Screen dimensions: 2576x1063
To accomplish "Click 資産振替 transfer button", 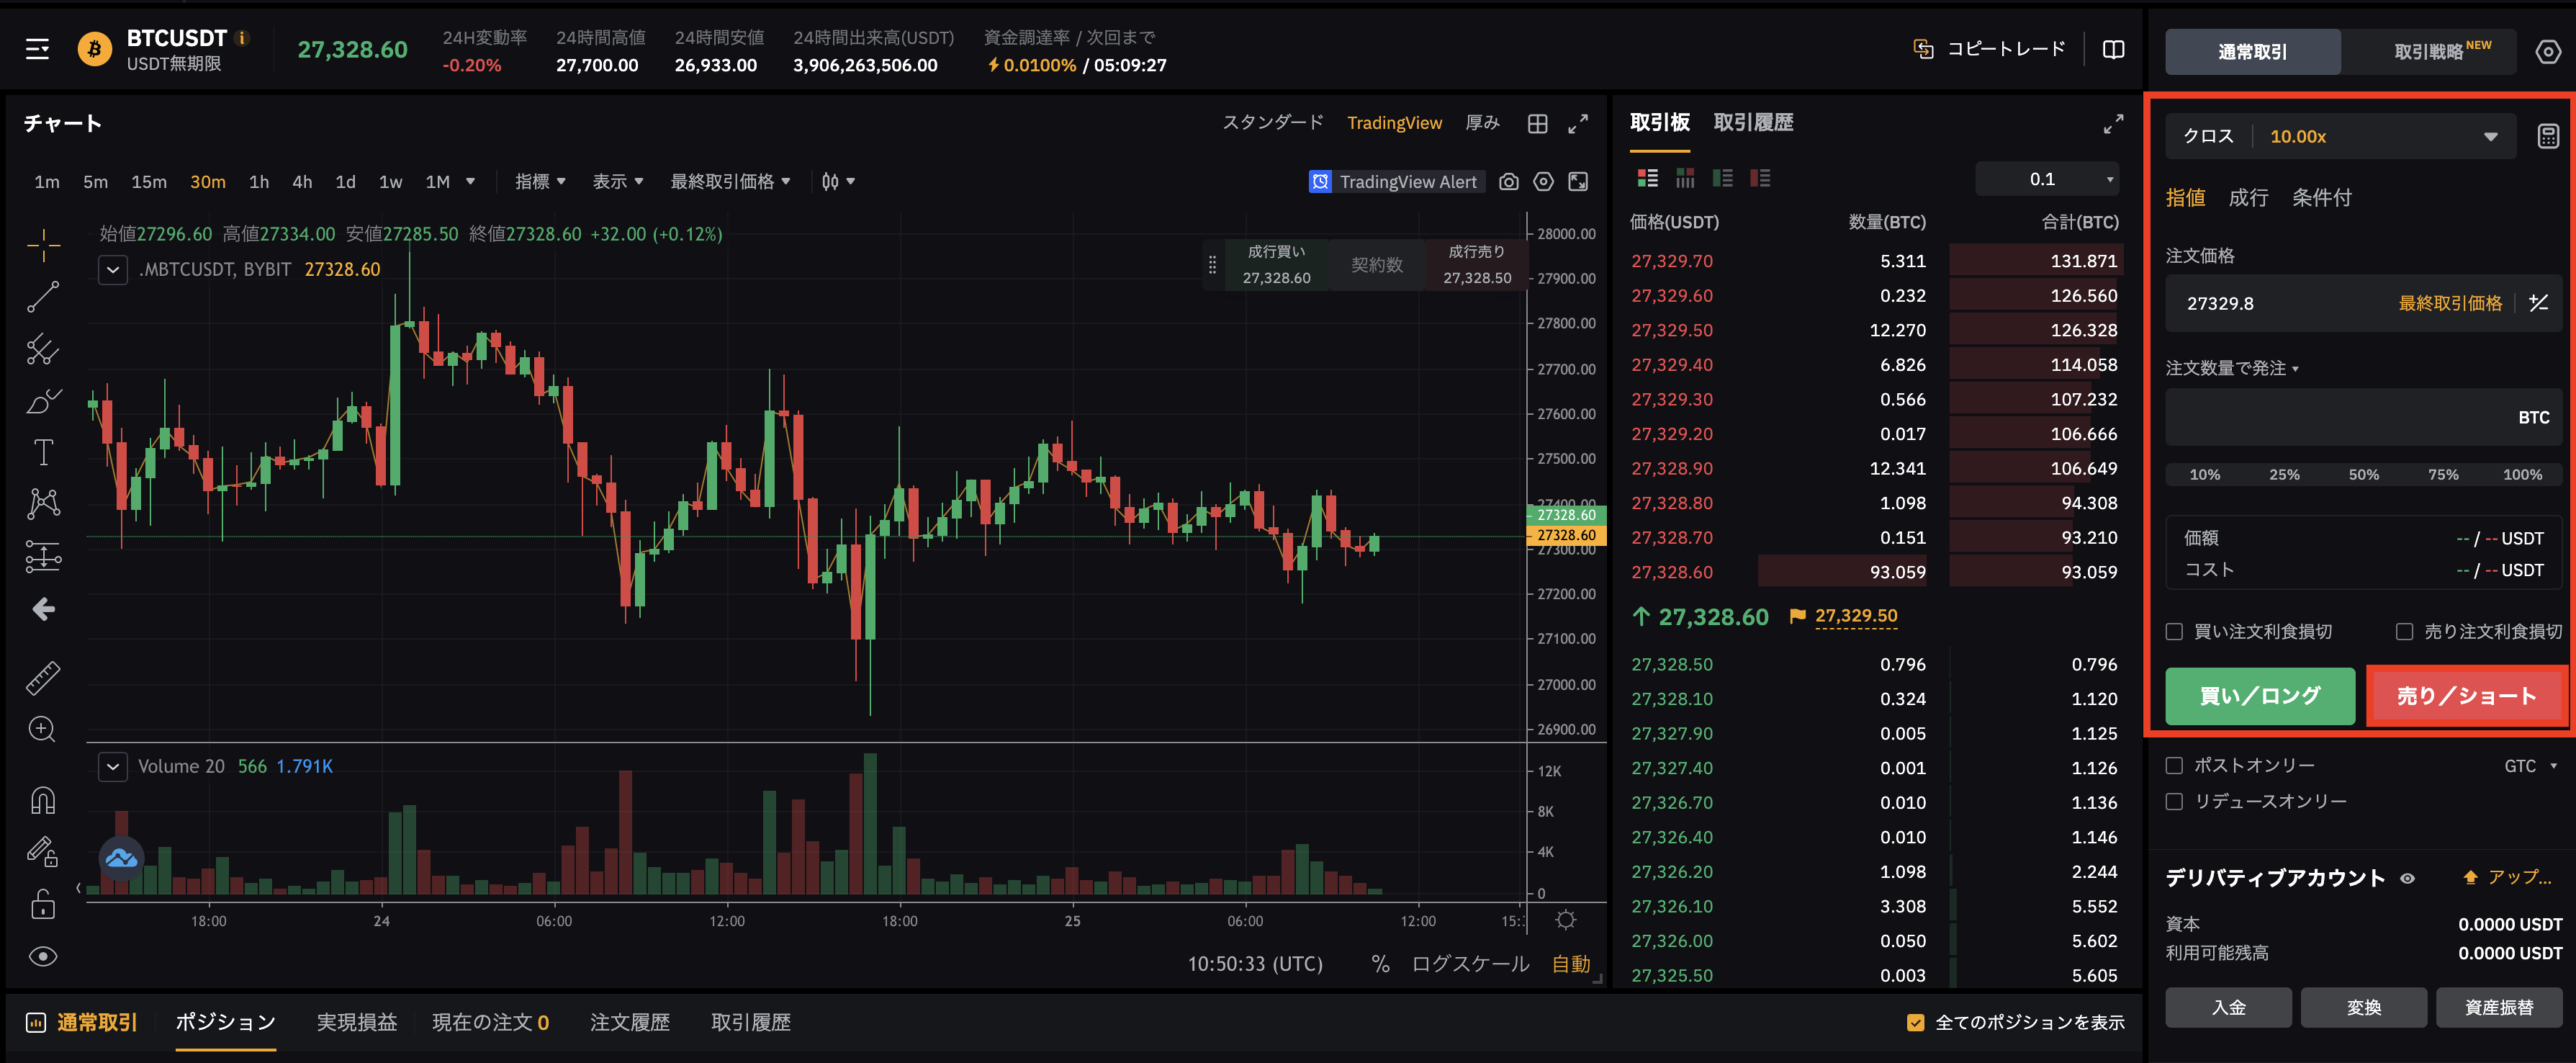I will coord(2499,1008).
